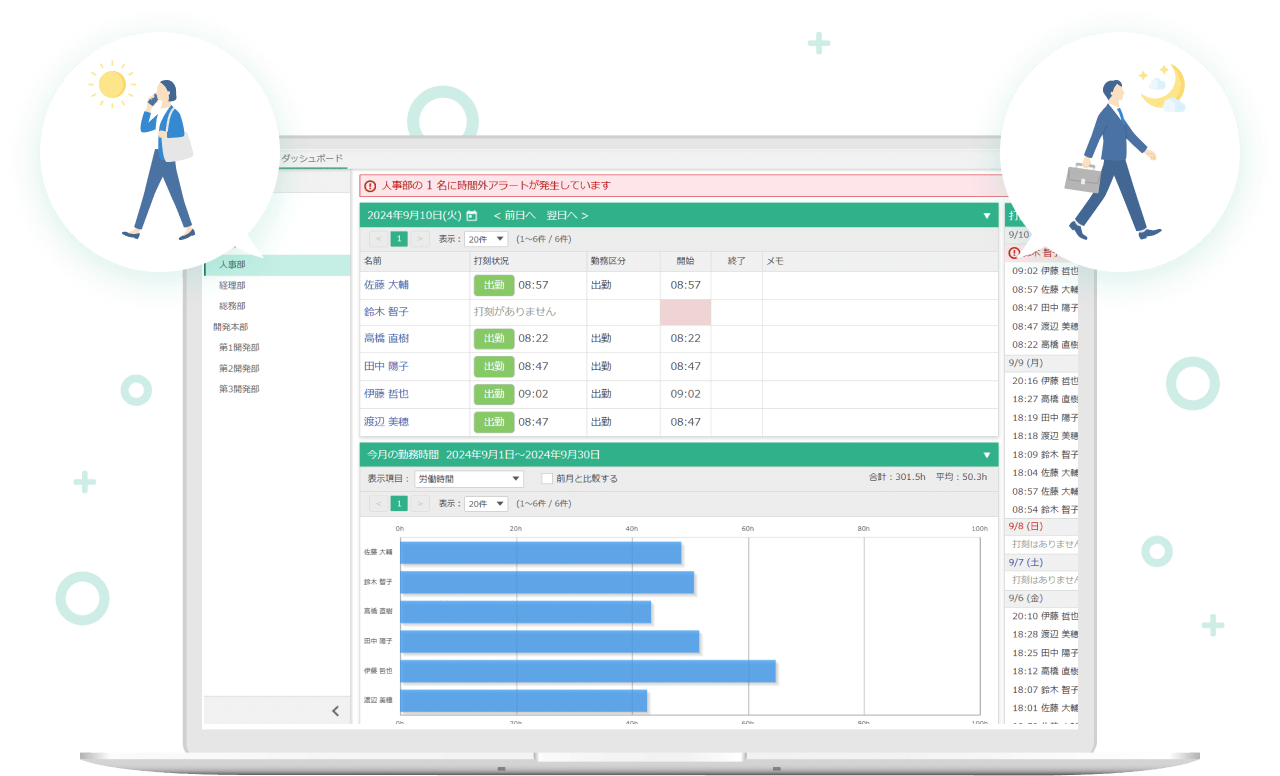Click the pink start-time cell for 鈴木 智子

[685, 312]
